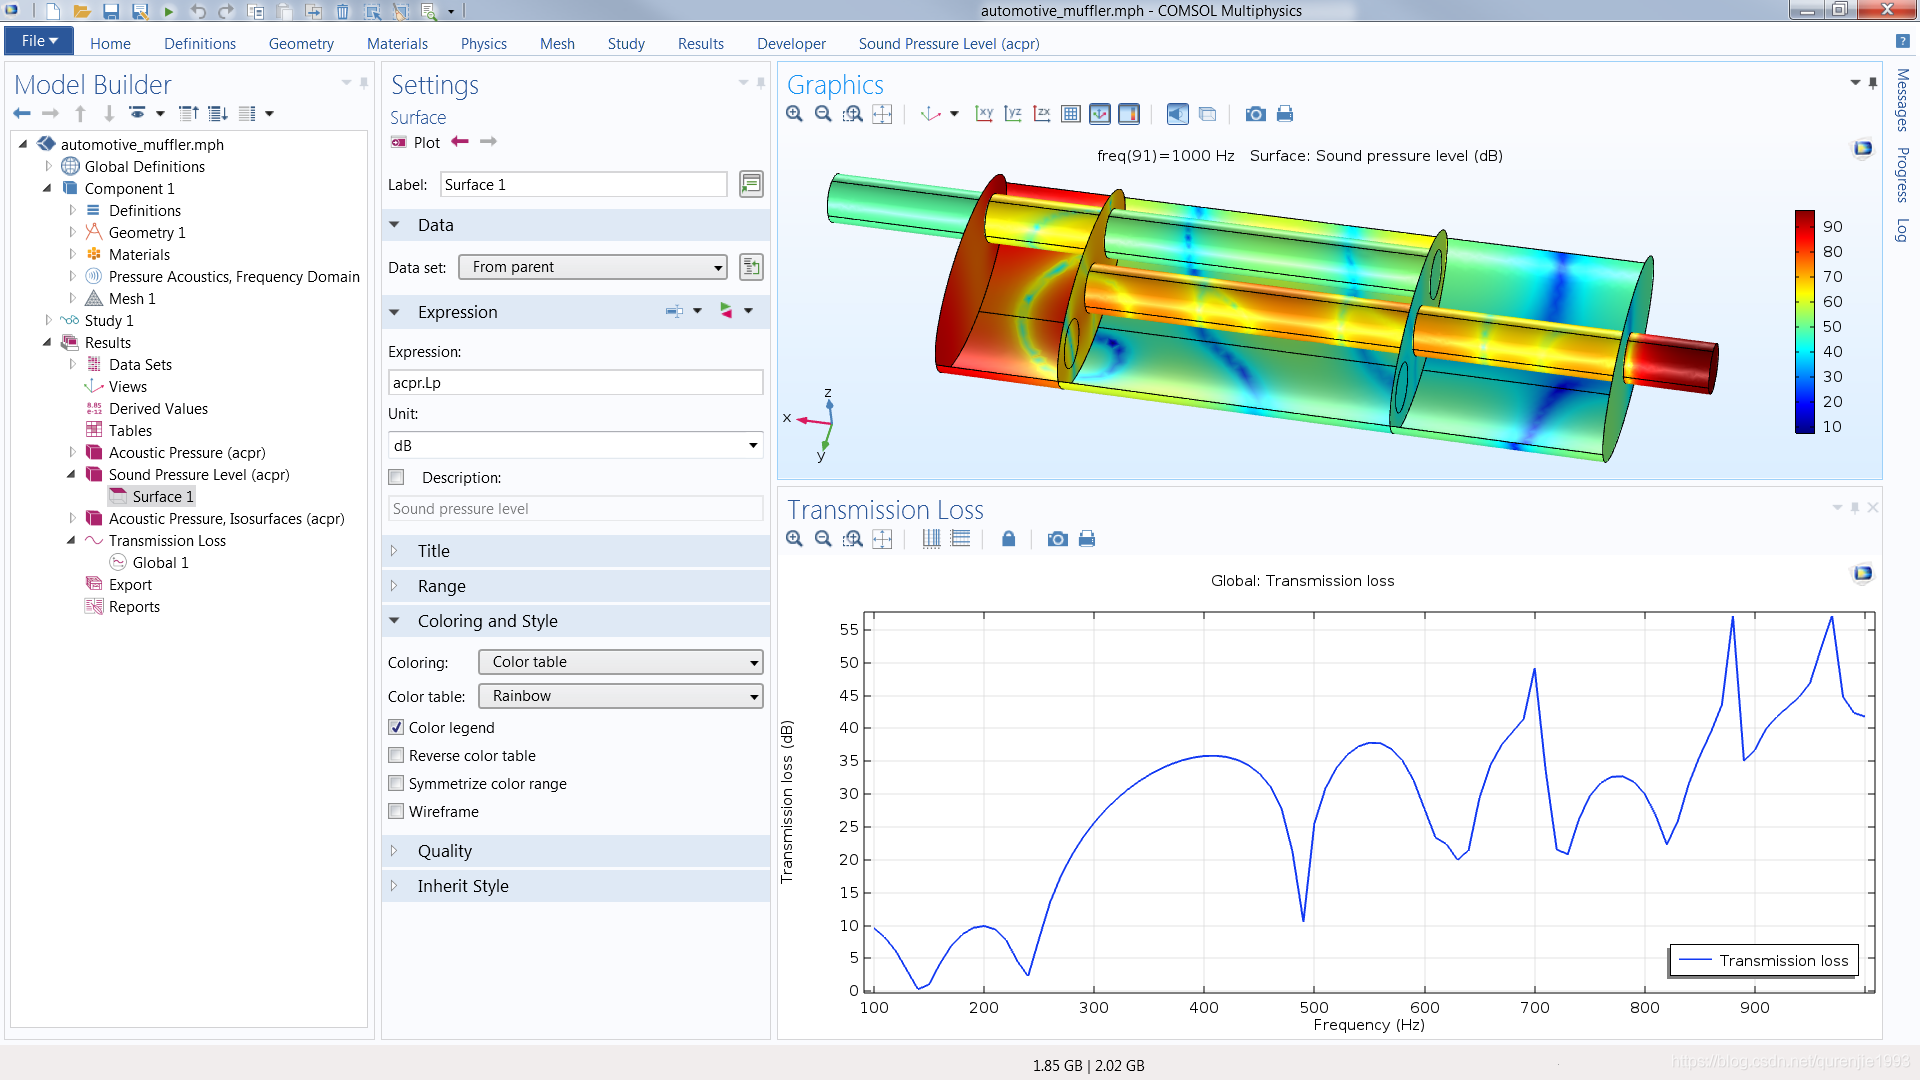This screenshot has width=1920, height=1080.
Task: Enable the Wireframe checkbox
Action: (398, 811)
